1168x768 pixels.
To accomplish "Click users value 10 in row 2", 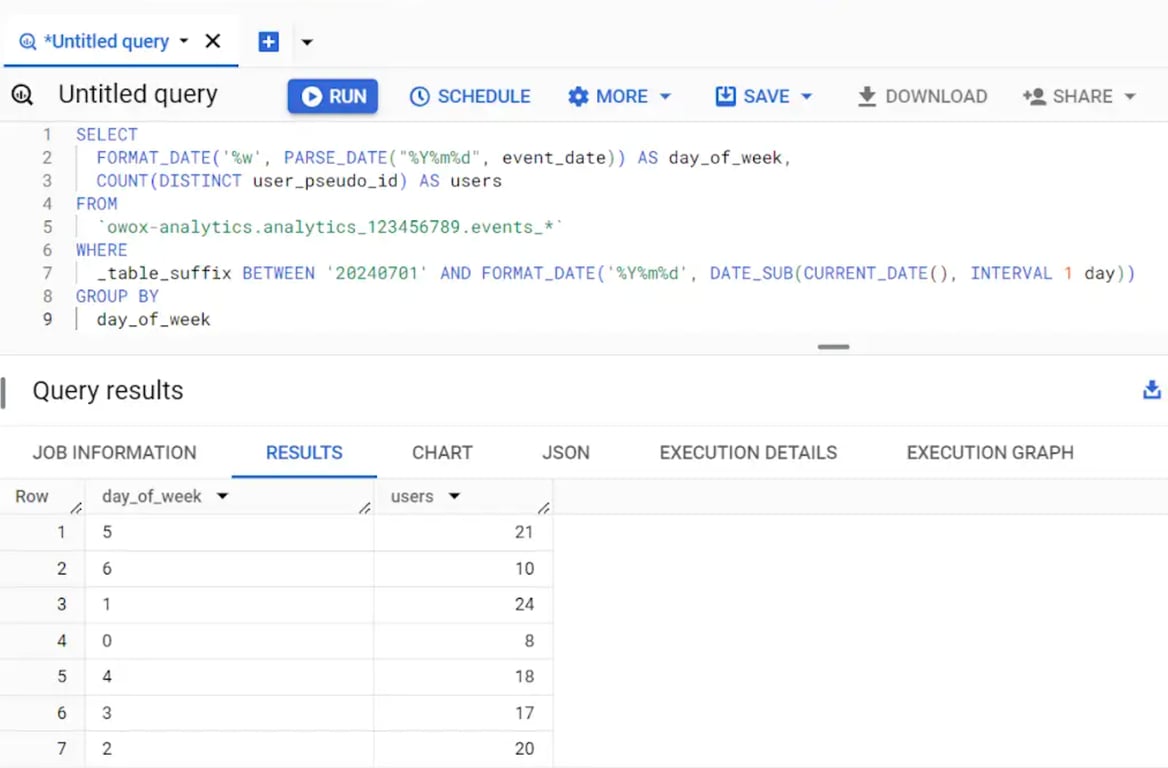I will pos(524,568).
